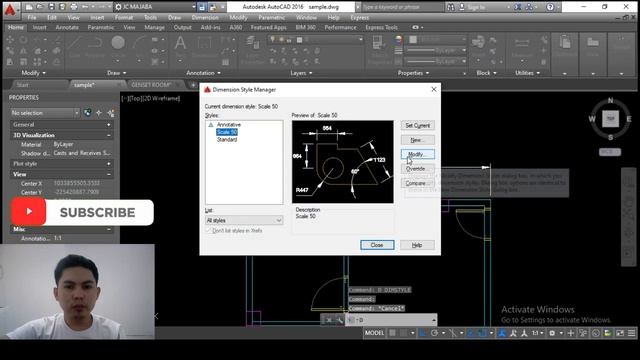Viewport: 640px width, 360px height.
Task: Open the Dimension menu
Action: [x=205, y=18]
